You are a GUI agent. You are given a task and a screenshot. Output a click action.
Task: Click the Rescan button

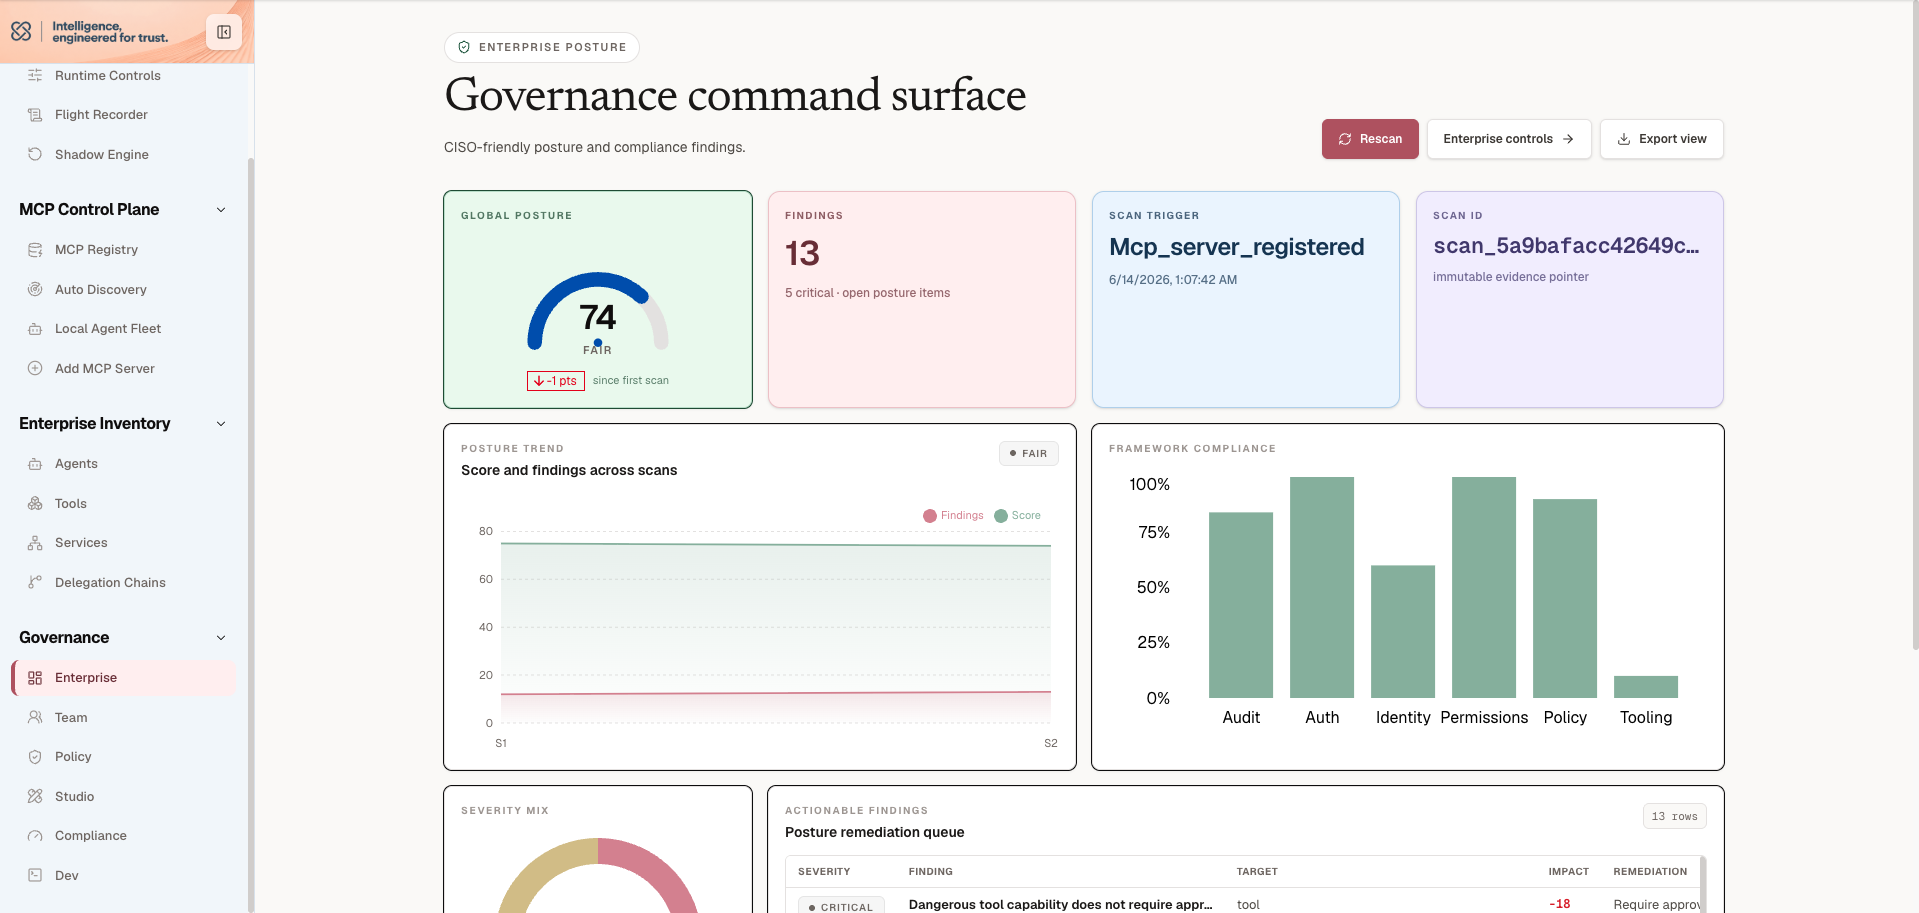pos(1370,139)
